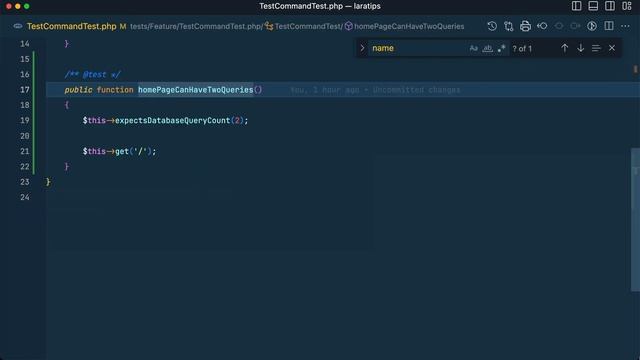The width and height of the screenshot is (640, 360).
Task: Toggle primary sidebar layout icon
Action: (x=576, y=6)
